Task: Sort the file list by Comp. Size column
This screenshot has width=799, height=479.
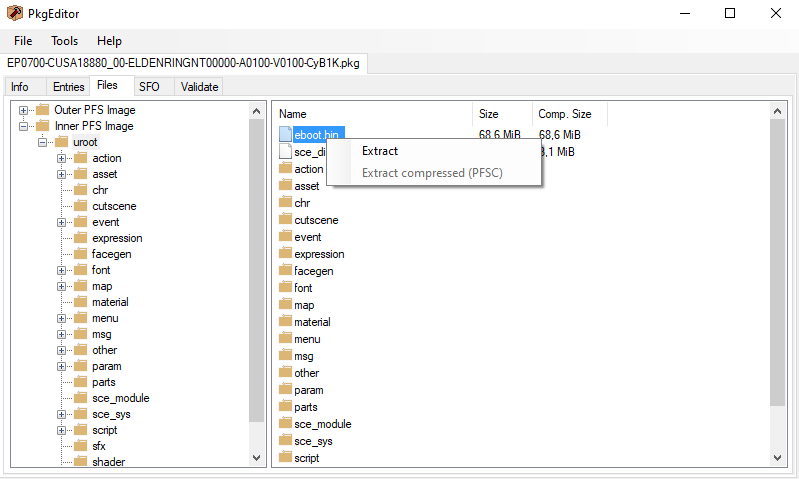Action: pyautogui.click(x=570, y=114)
